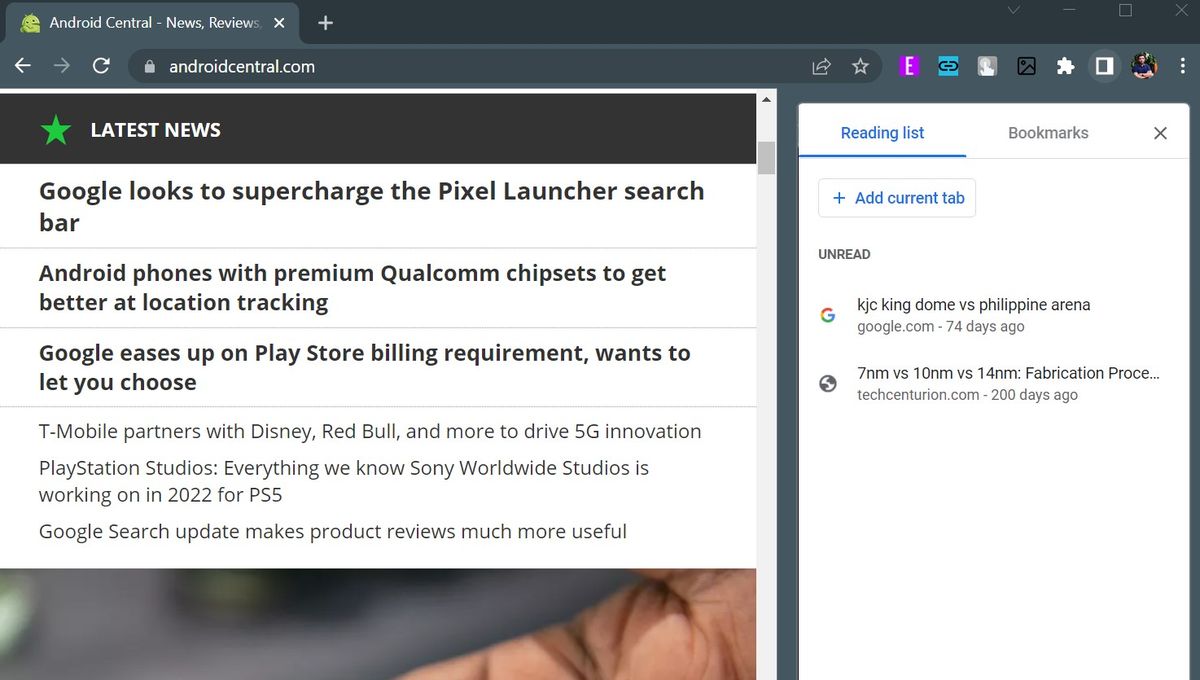The height and width of the screenshot is (680, 1200).
Task: Close the Reading list side panel
Action: [1160, 132]
